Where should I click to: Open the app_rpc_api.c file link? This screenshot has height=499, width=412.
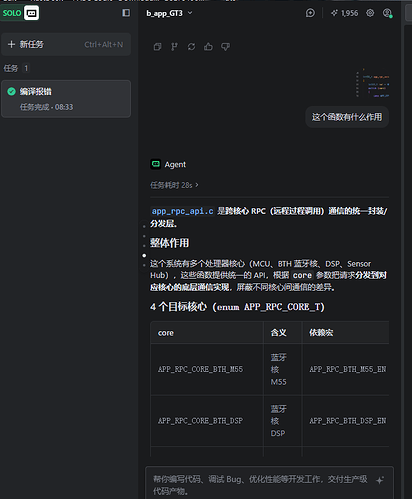point(182,211)
